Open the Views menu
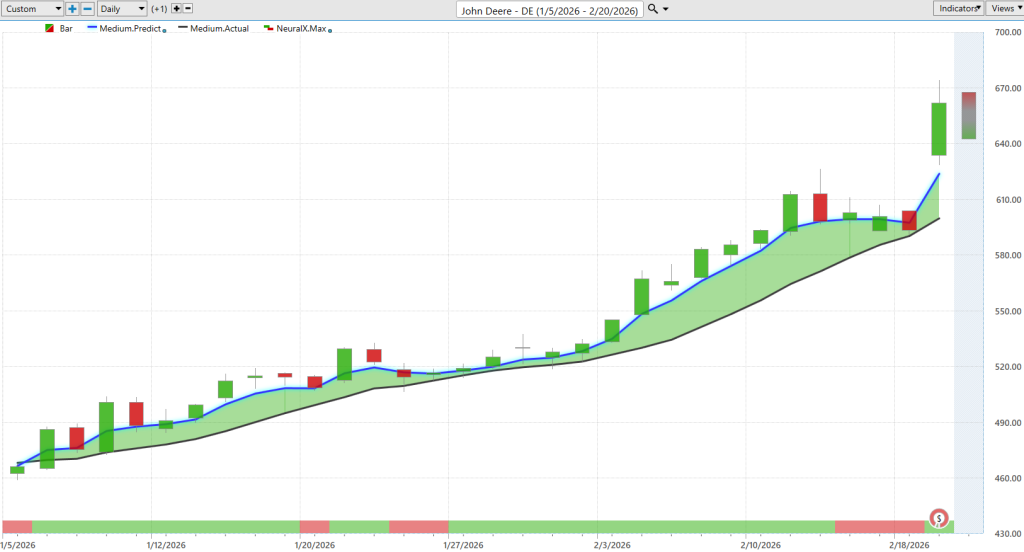 1004,8
